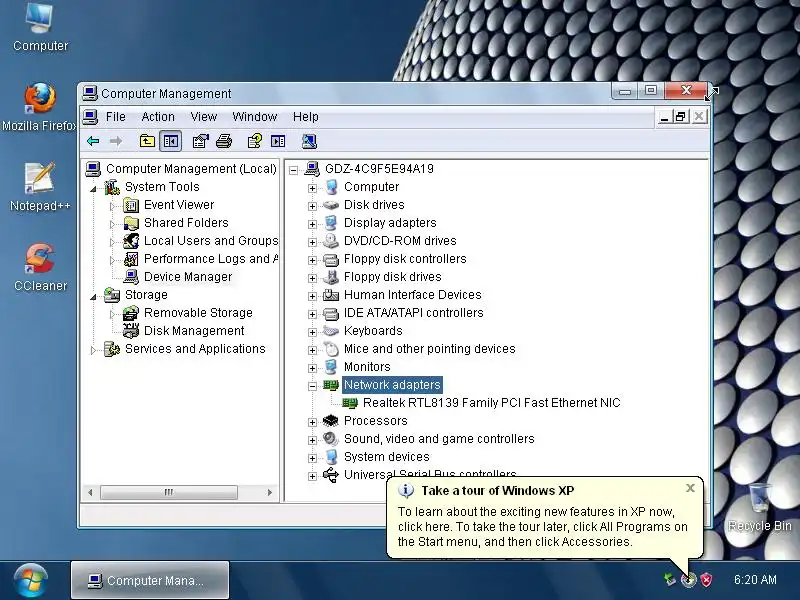800x600 pixels.
Task: Collapse the Storage node
Action: pyautogui.click(x=93, y=296)
